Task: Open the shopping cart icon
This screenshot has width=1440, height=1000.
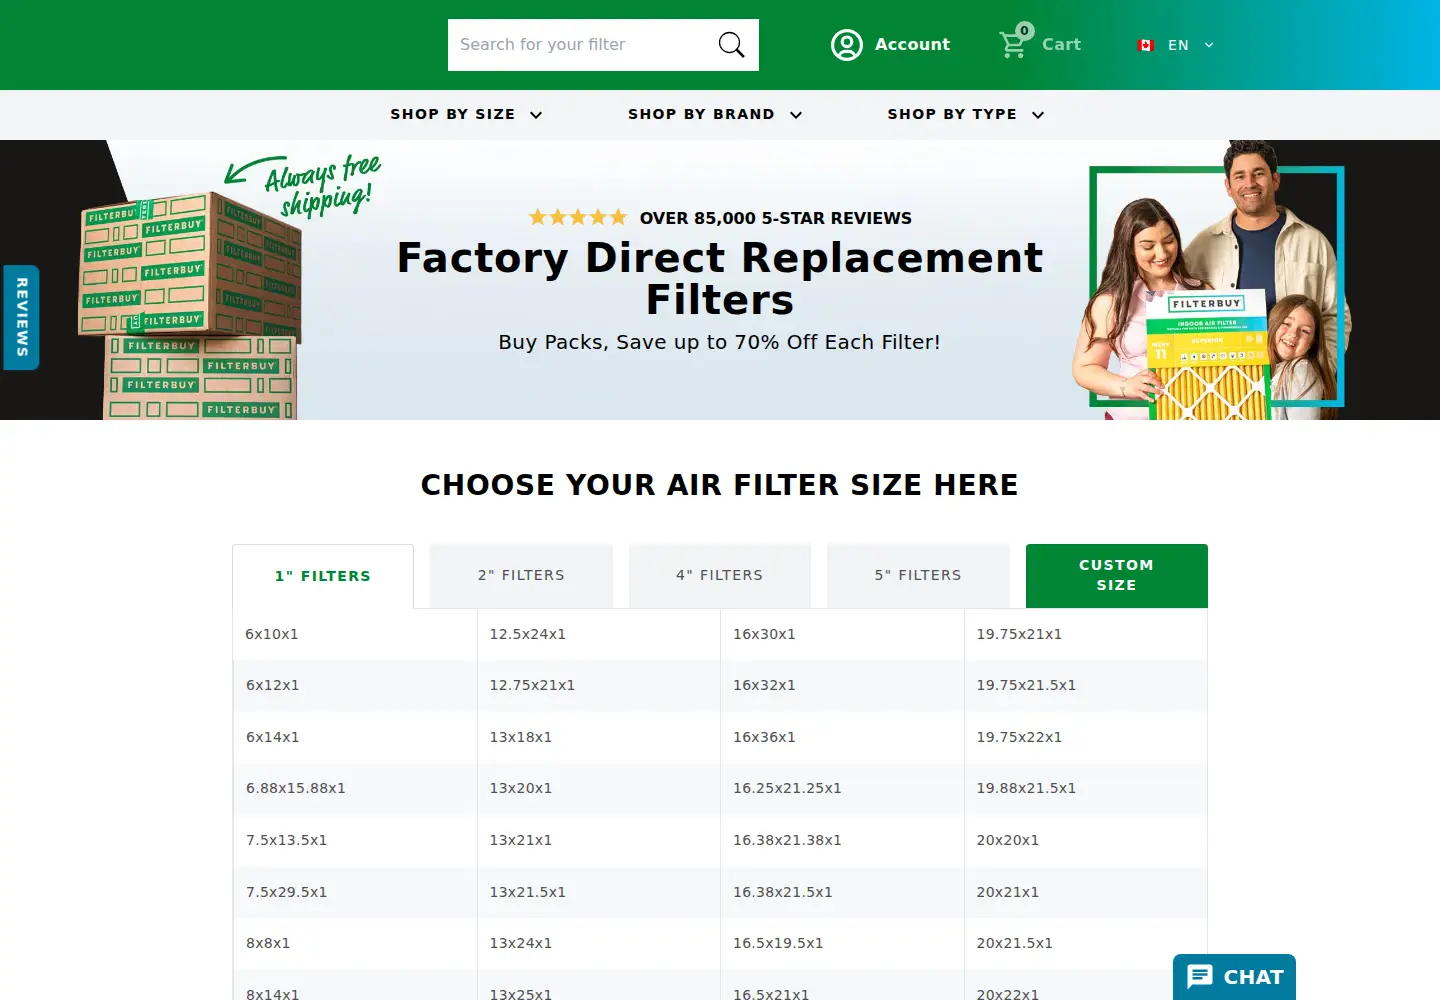Action: point(1012,44)
